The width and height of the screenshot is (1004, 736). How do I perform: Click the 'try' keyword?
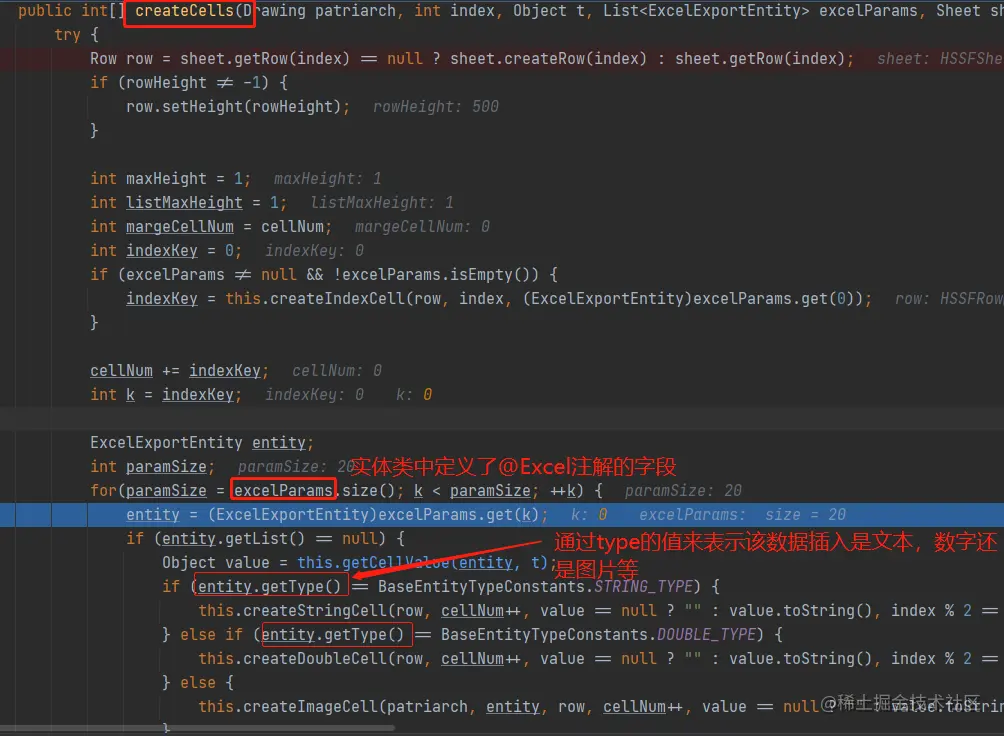67,35
